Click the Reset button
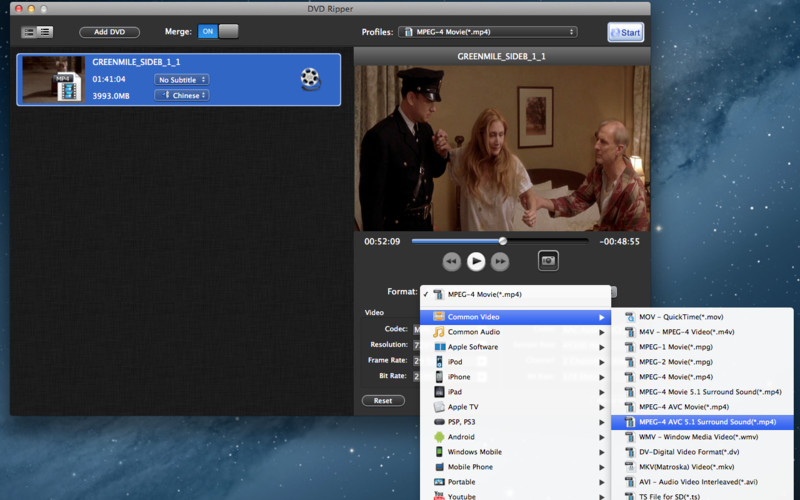Screen dimensions: 800x500 click(383, 401)
